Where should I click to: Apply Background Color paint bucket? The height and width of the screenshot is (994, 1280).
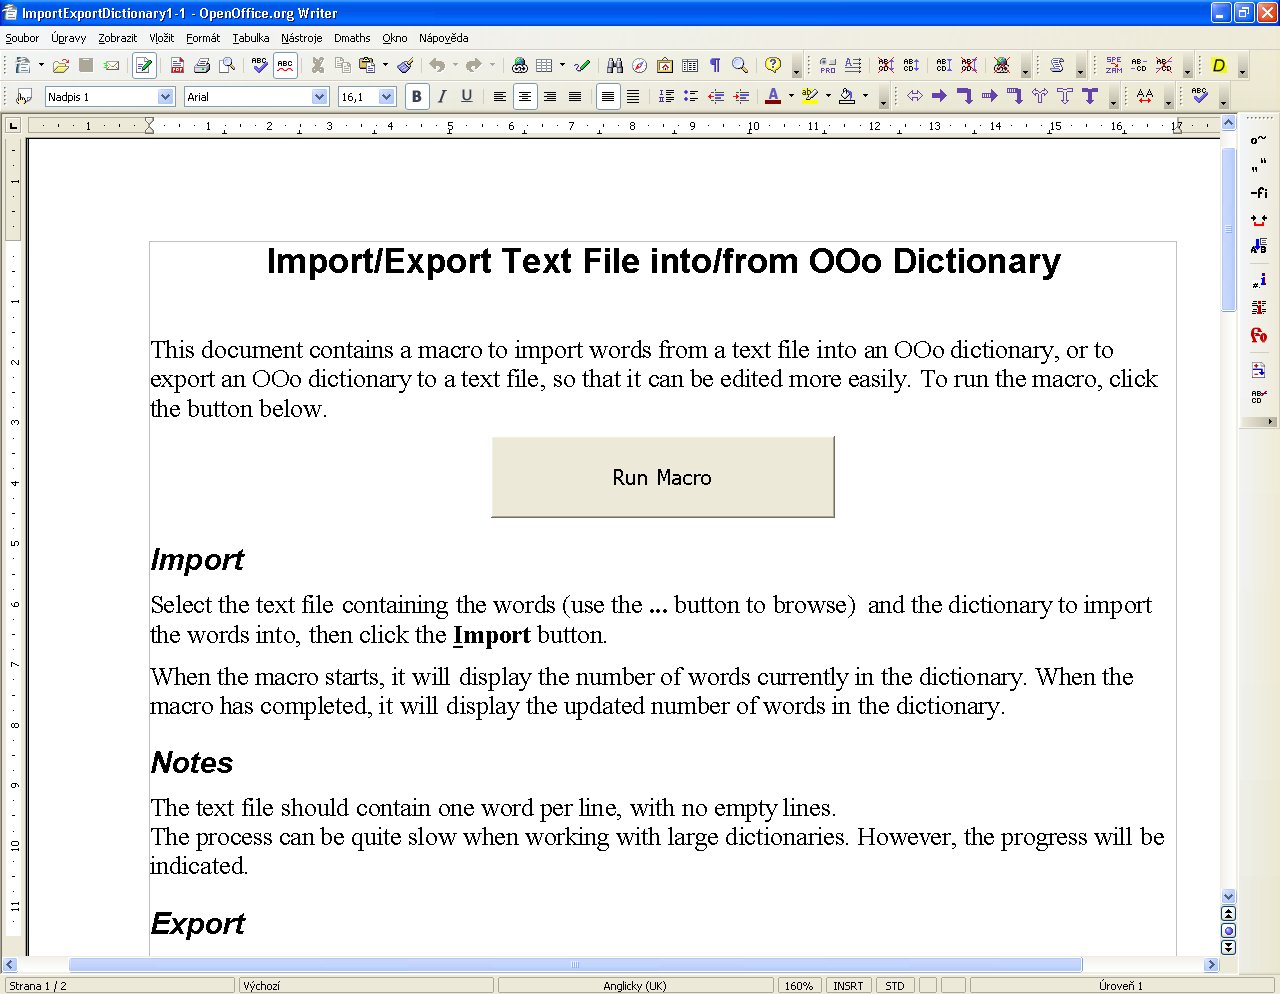click(847, 96)
